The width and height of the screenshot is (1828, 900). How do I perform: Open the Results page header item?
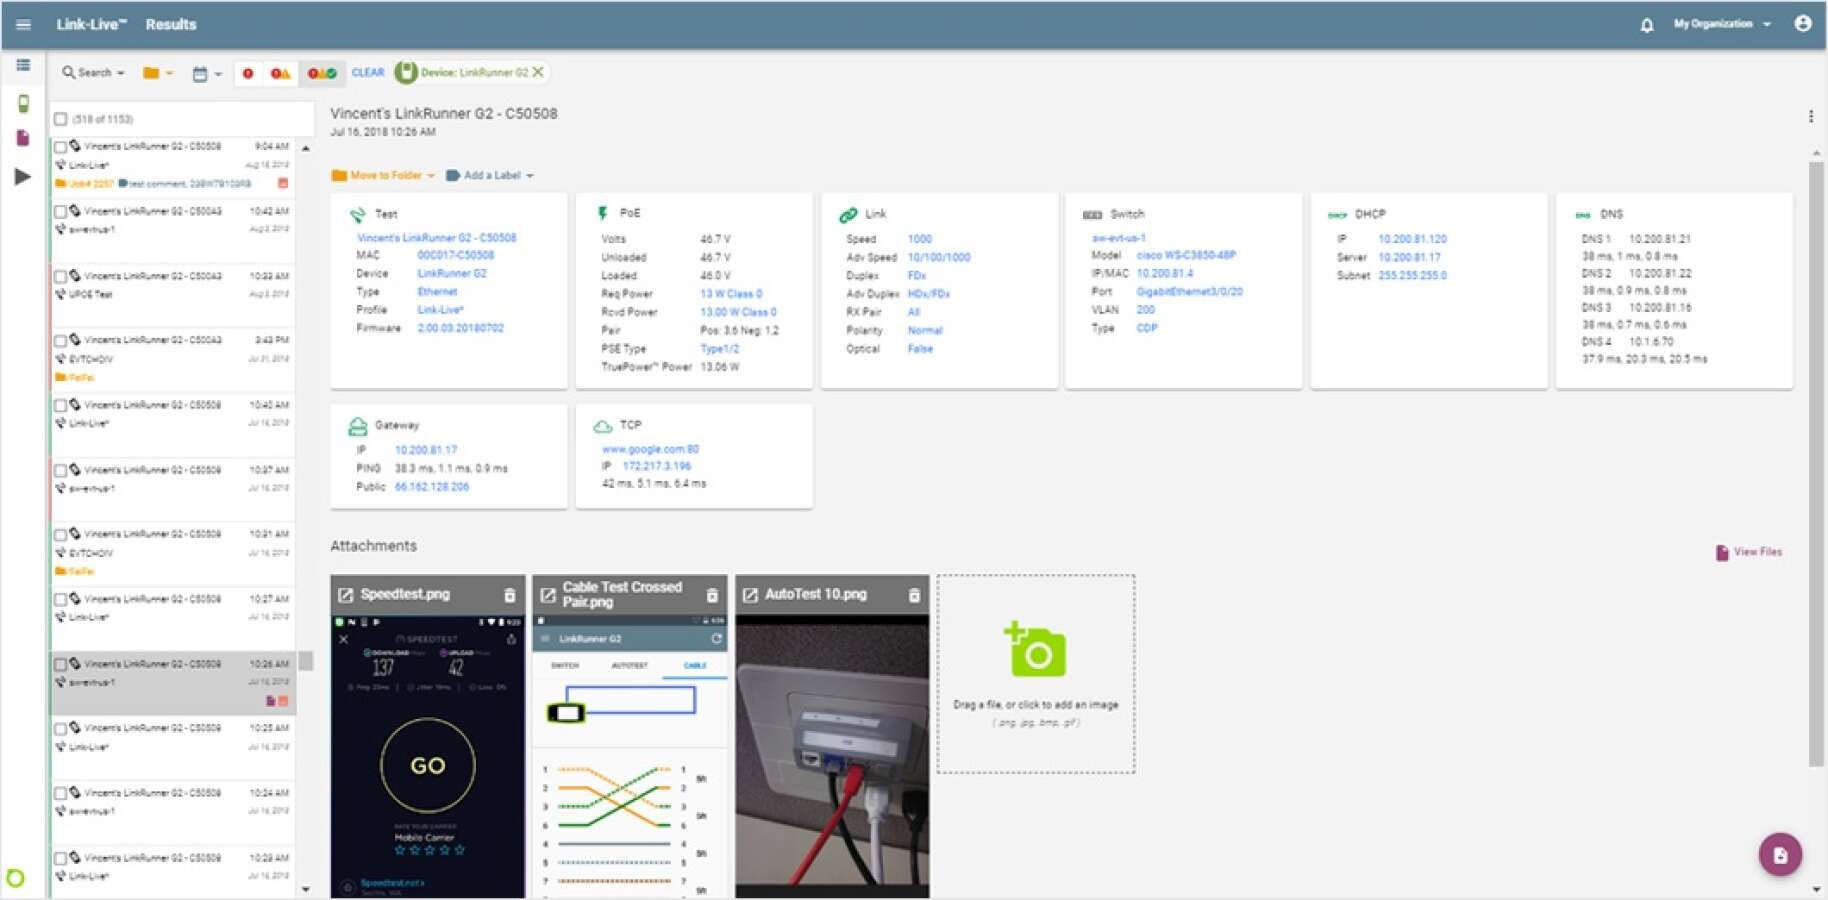(x=171, y=24)
